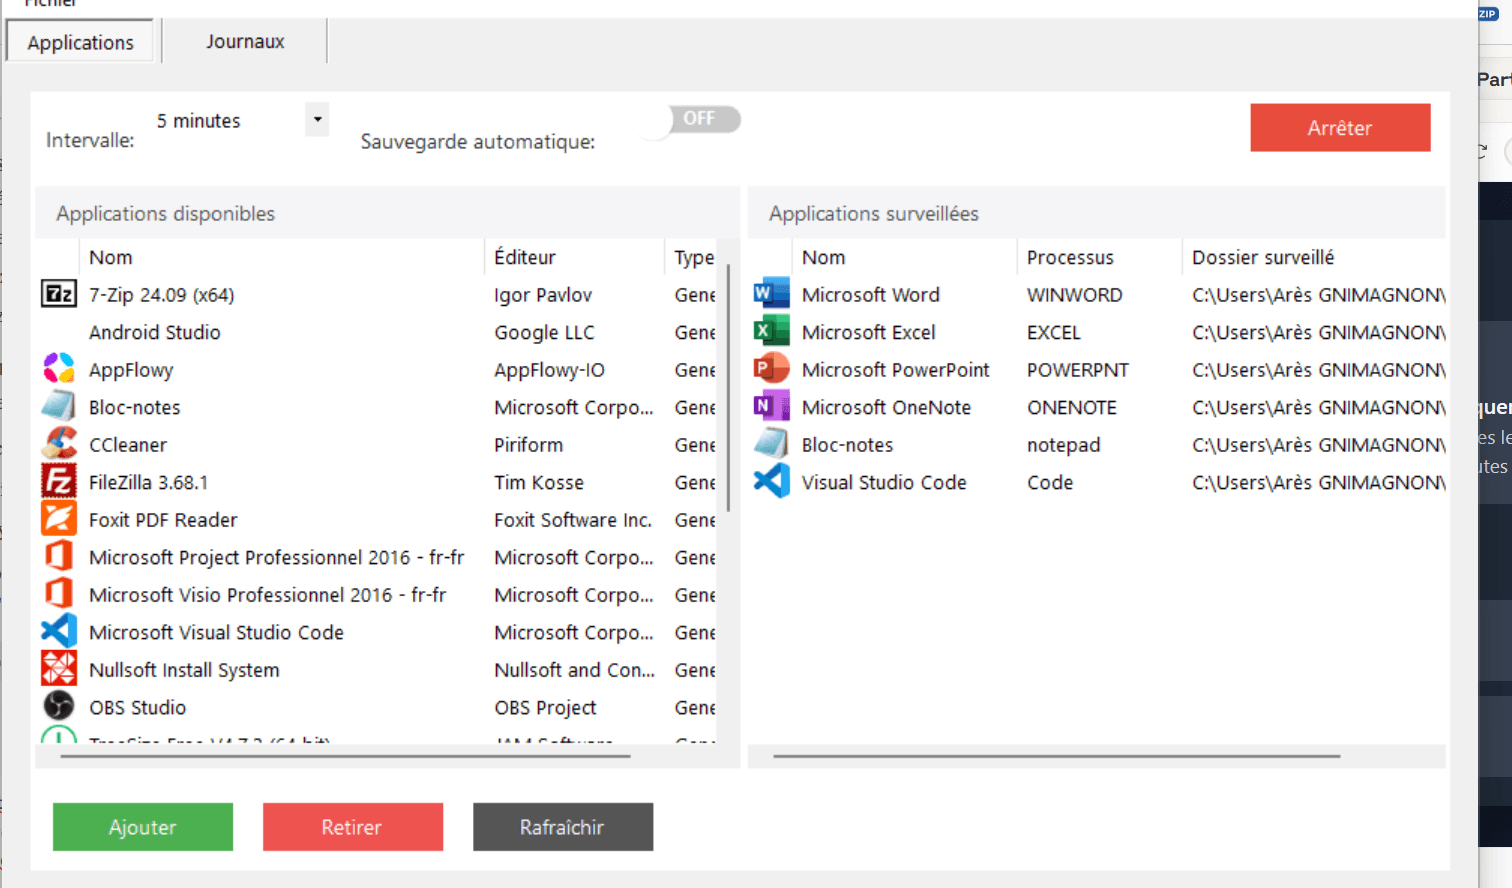Sort available applications by Nom column header

pyautogui.click(x=281, y=257)
